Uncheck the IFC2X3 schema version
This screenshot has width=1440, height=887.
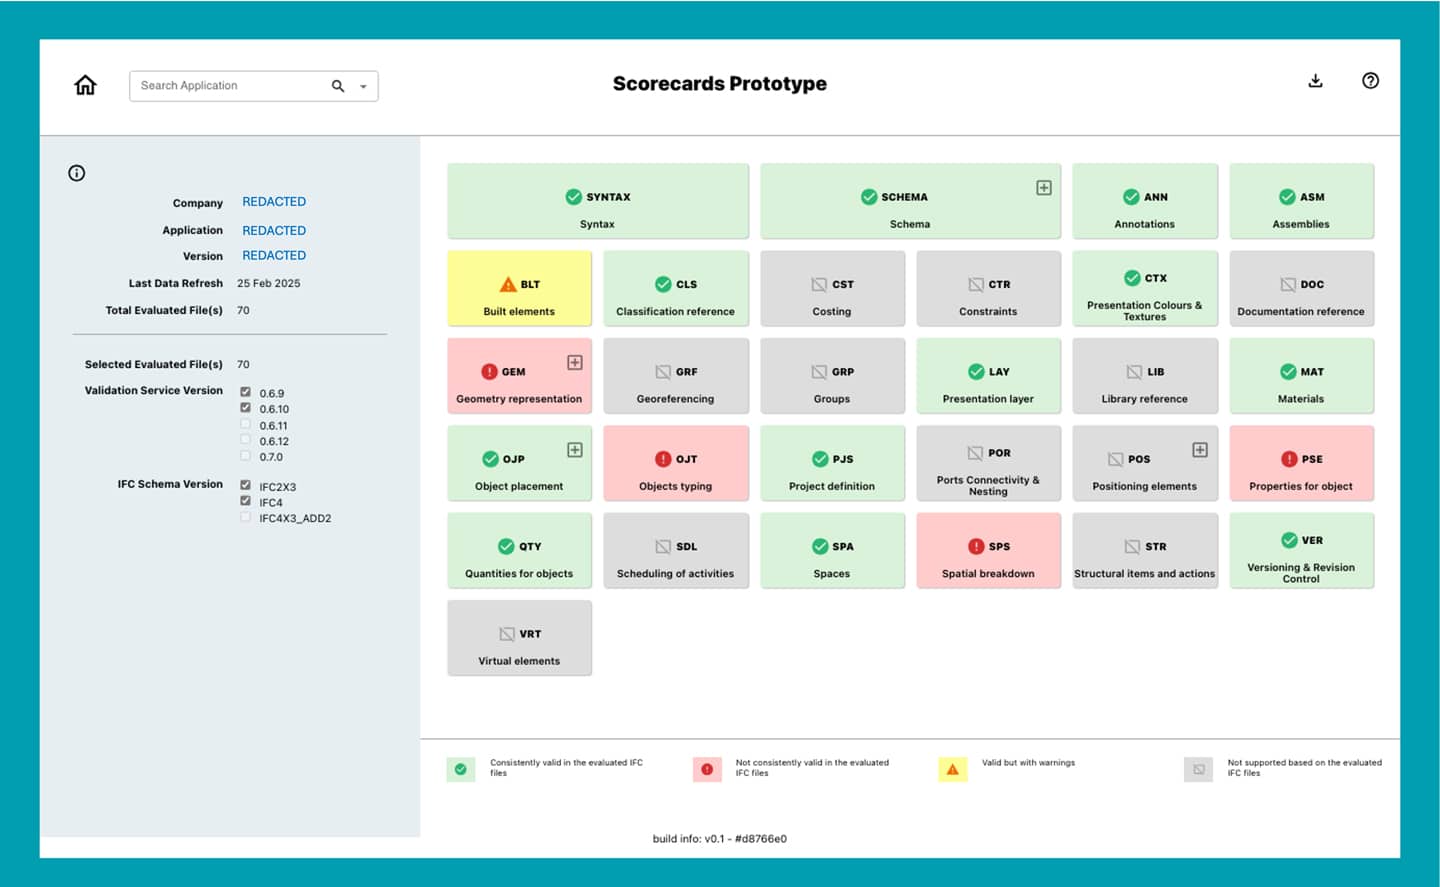click(x=245, y=485)
